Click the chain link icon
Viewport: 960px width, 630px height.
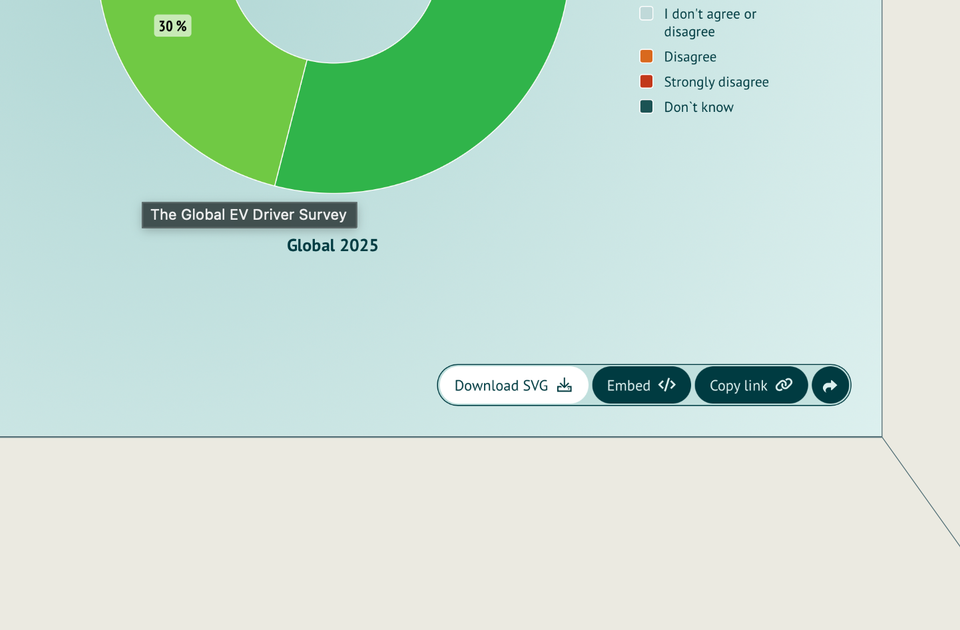click(784, 385)
